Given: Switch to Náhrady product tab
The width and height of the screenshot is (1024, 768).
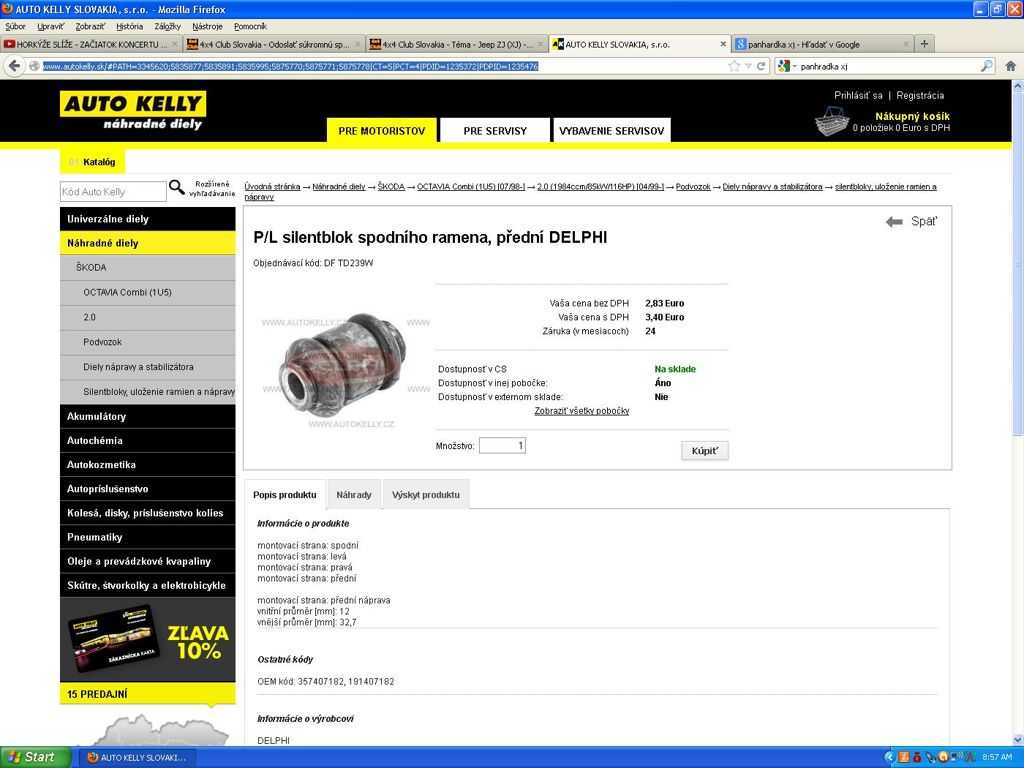Looking at the screenshot, I should [x=354, y=495].
